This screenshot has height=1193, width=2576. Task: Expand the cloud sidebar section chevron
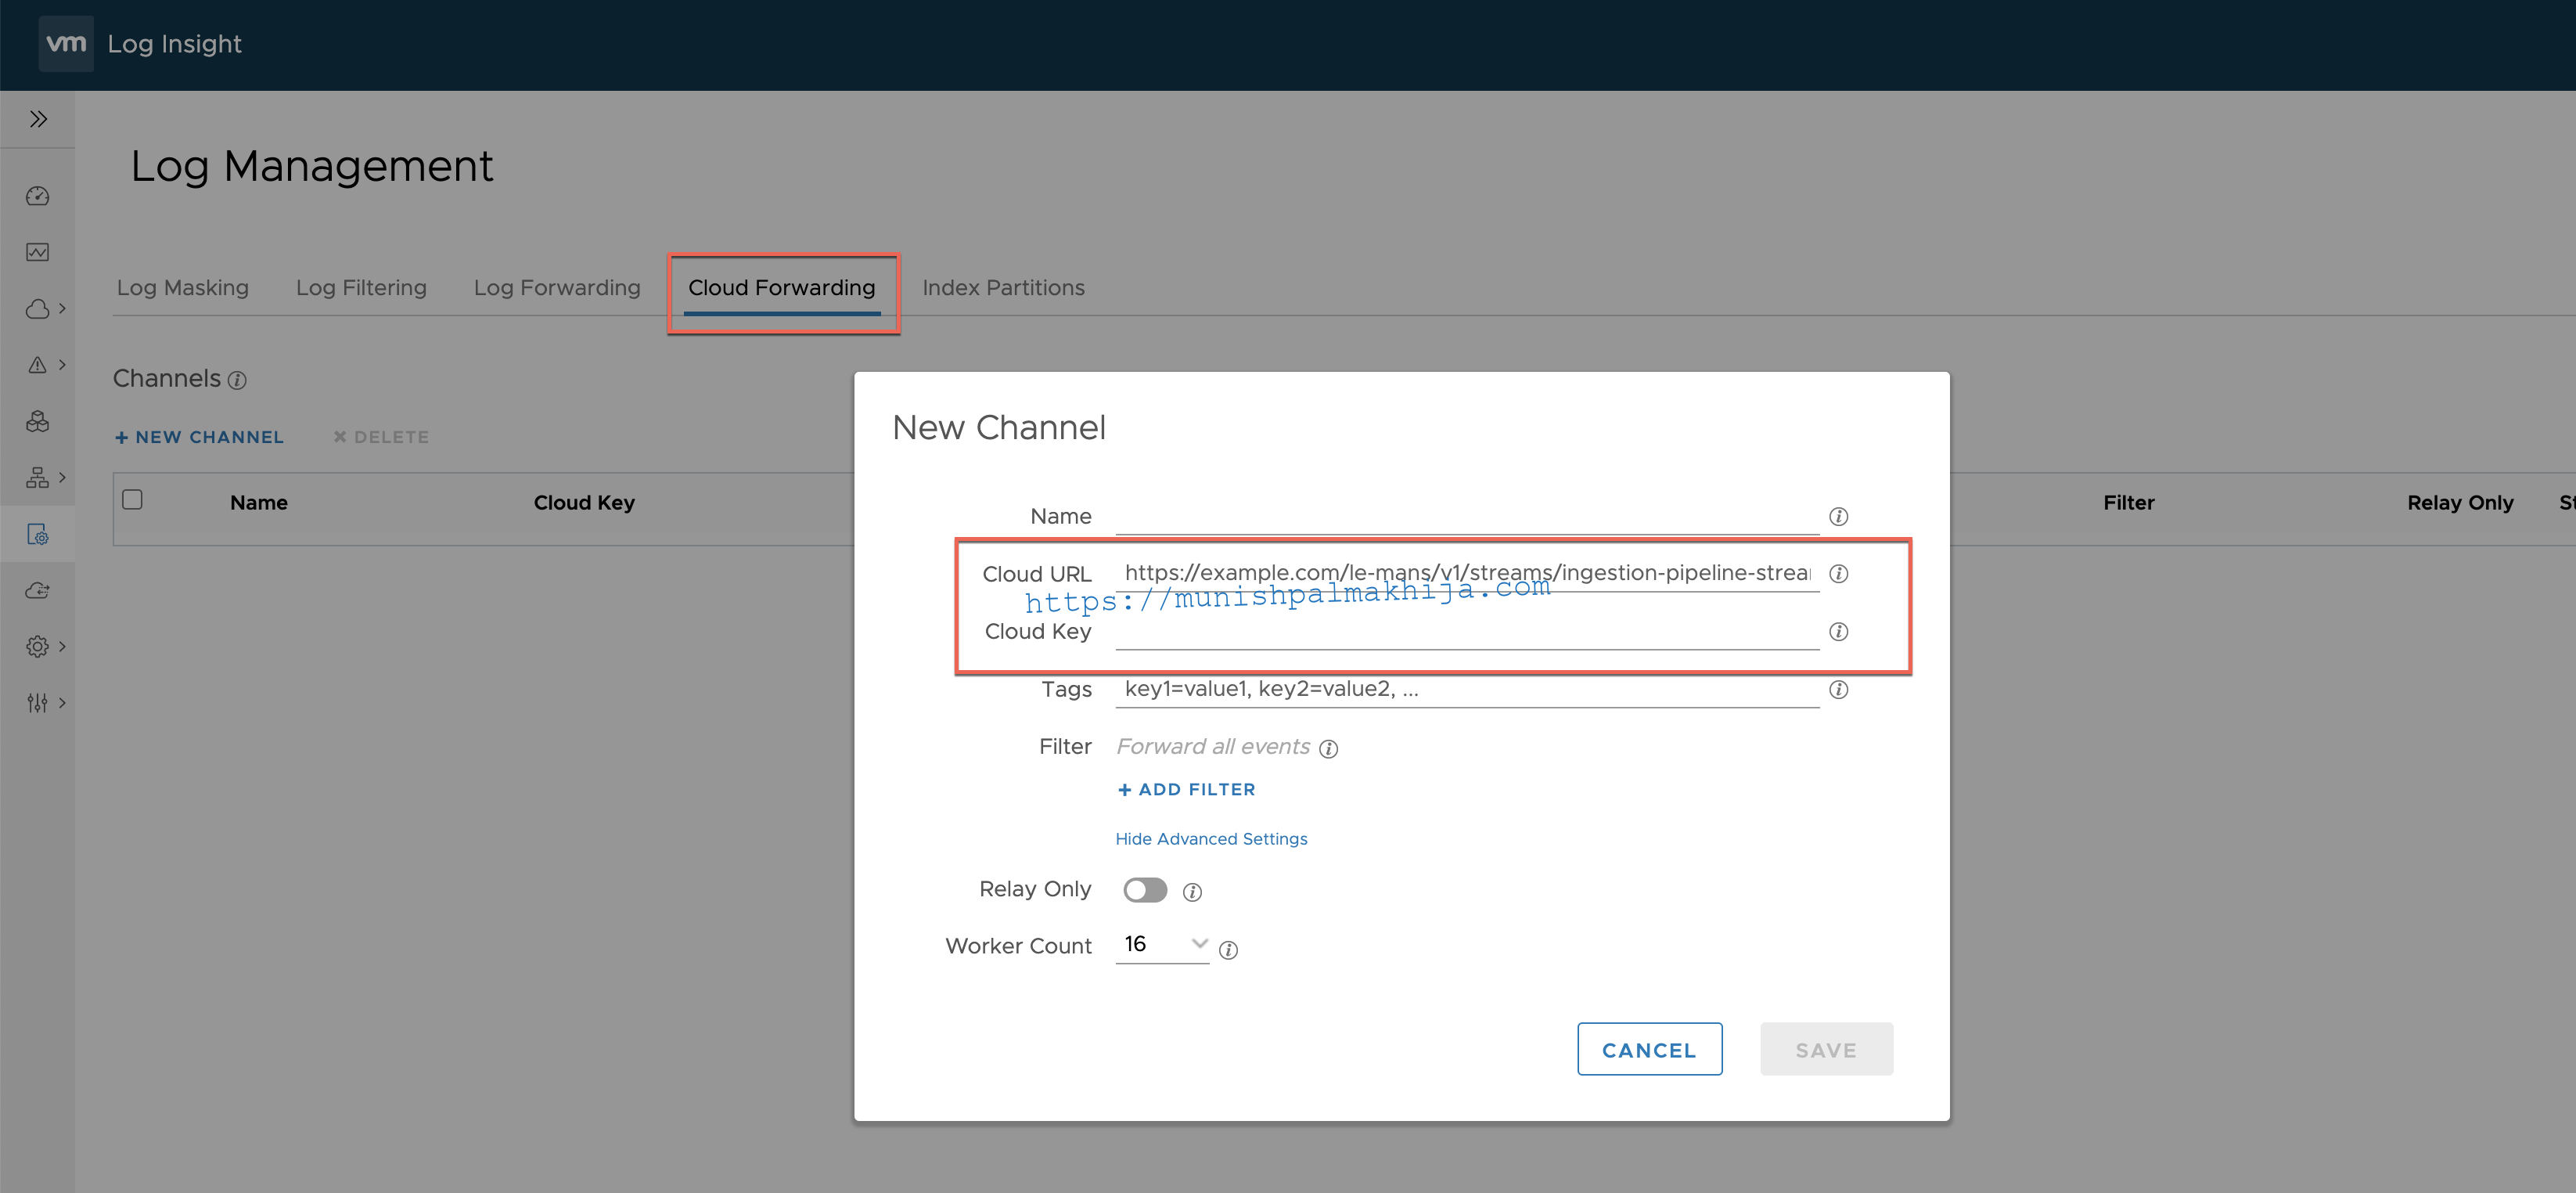(62, 308)
